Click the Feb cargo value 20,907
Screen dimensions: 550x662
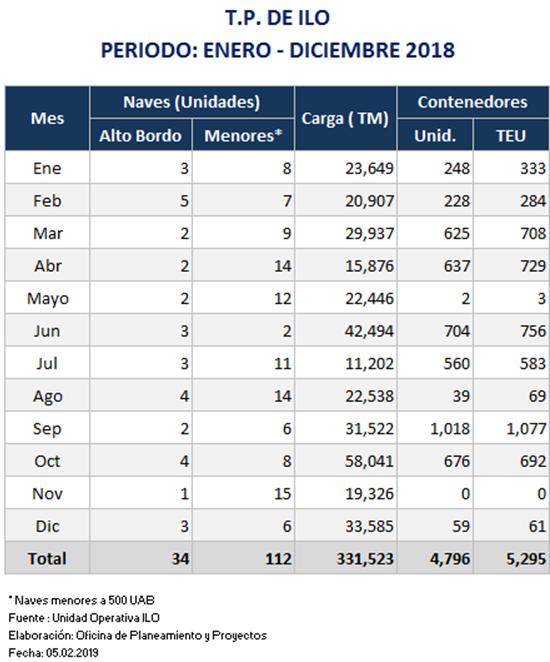tap(369, 201)
